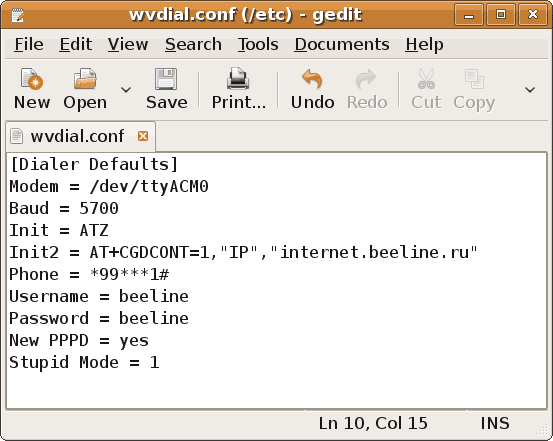Open the Tools menu
Image resolution: width=553 pixels, height=441 pixels.
[258, 45]
